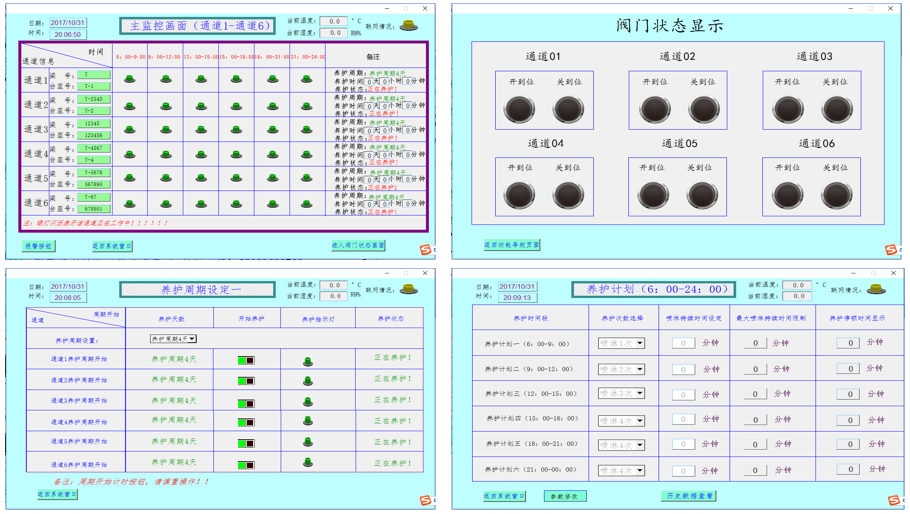This screenshot has height=514, width=910.
Task: Toggle 通道4养护周期开始 switch
Action: click(246, 422)
